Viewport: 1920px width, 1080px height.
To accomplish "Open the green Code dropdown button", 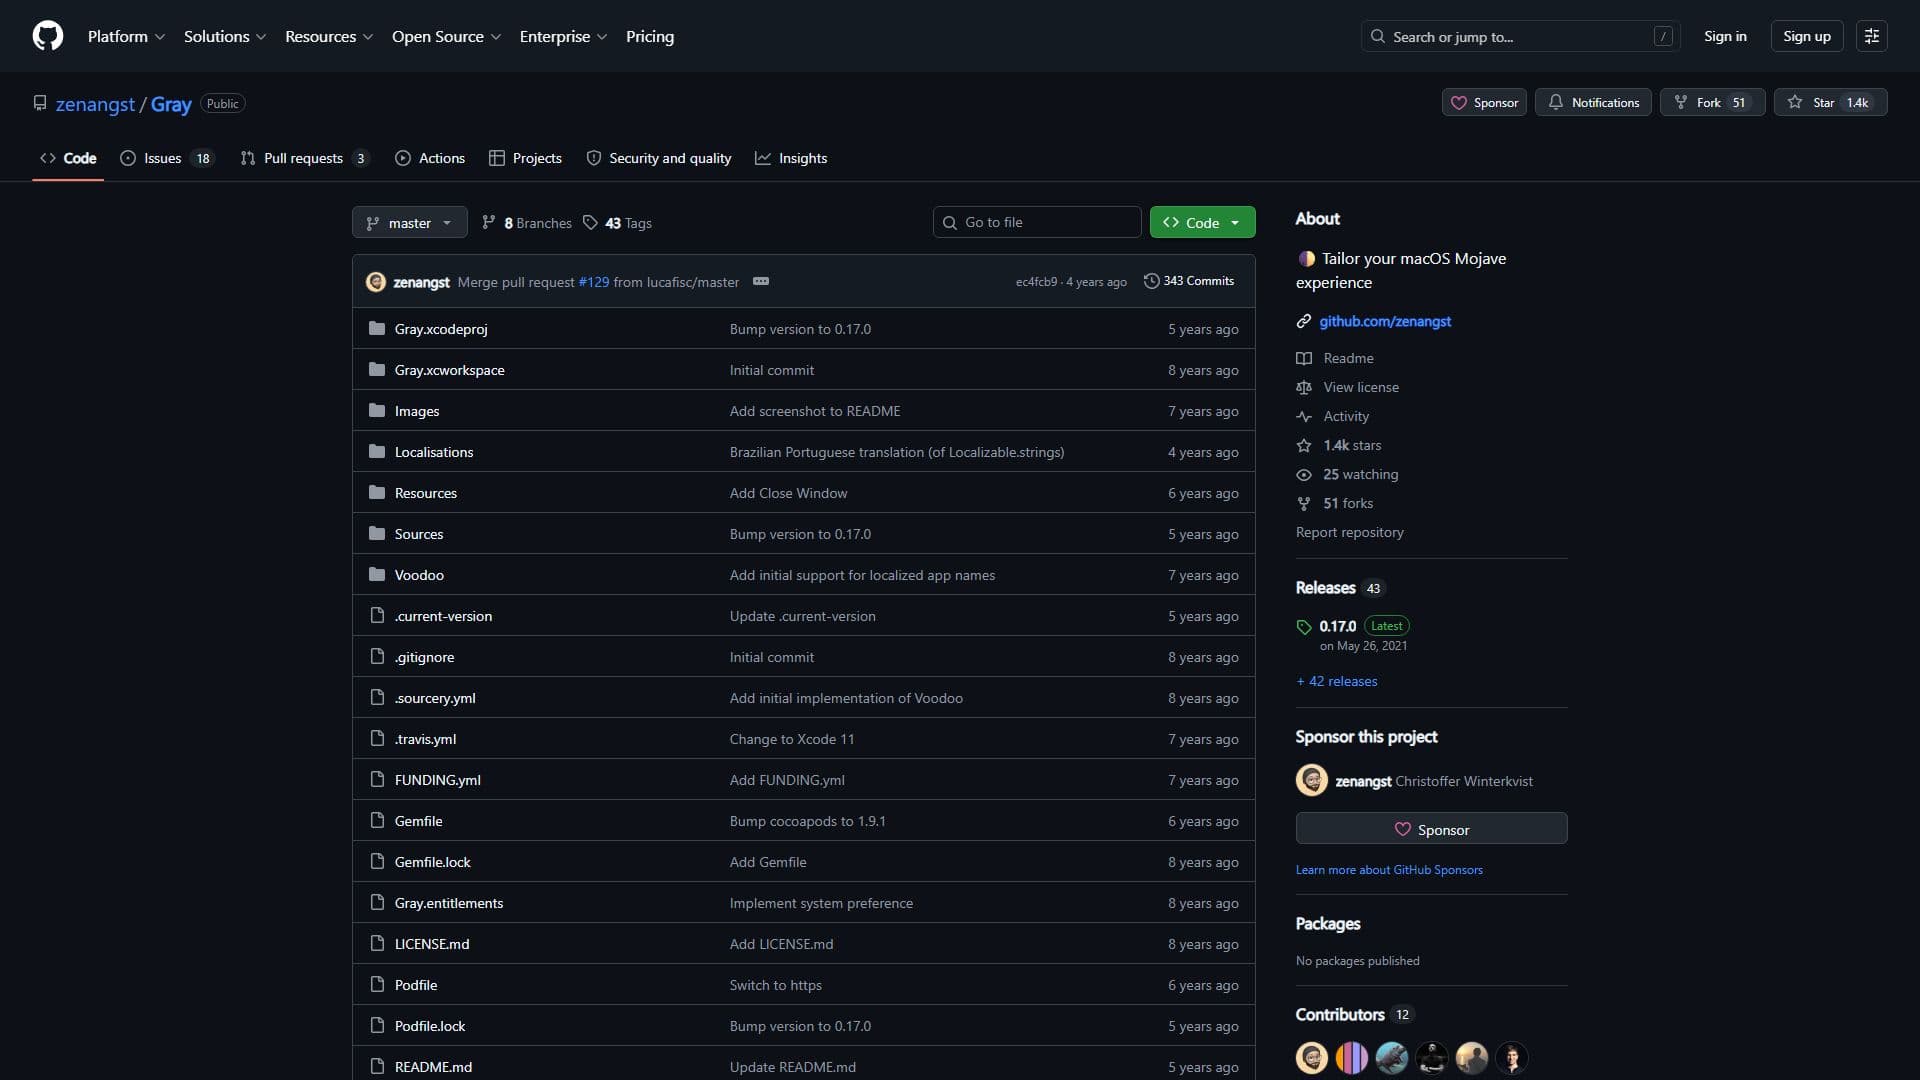I will (x=1202, y=222).
